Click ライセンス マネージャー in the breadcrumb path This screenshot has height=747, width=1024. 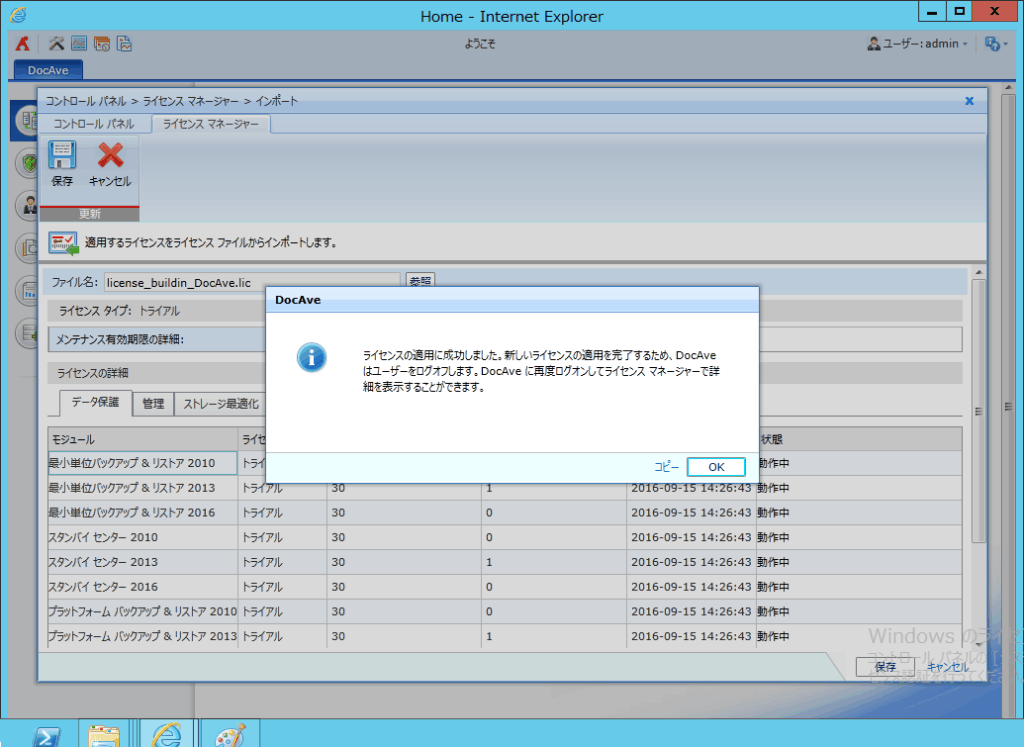pos(191,101)
